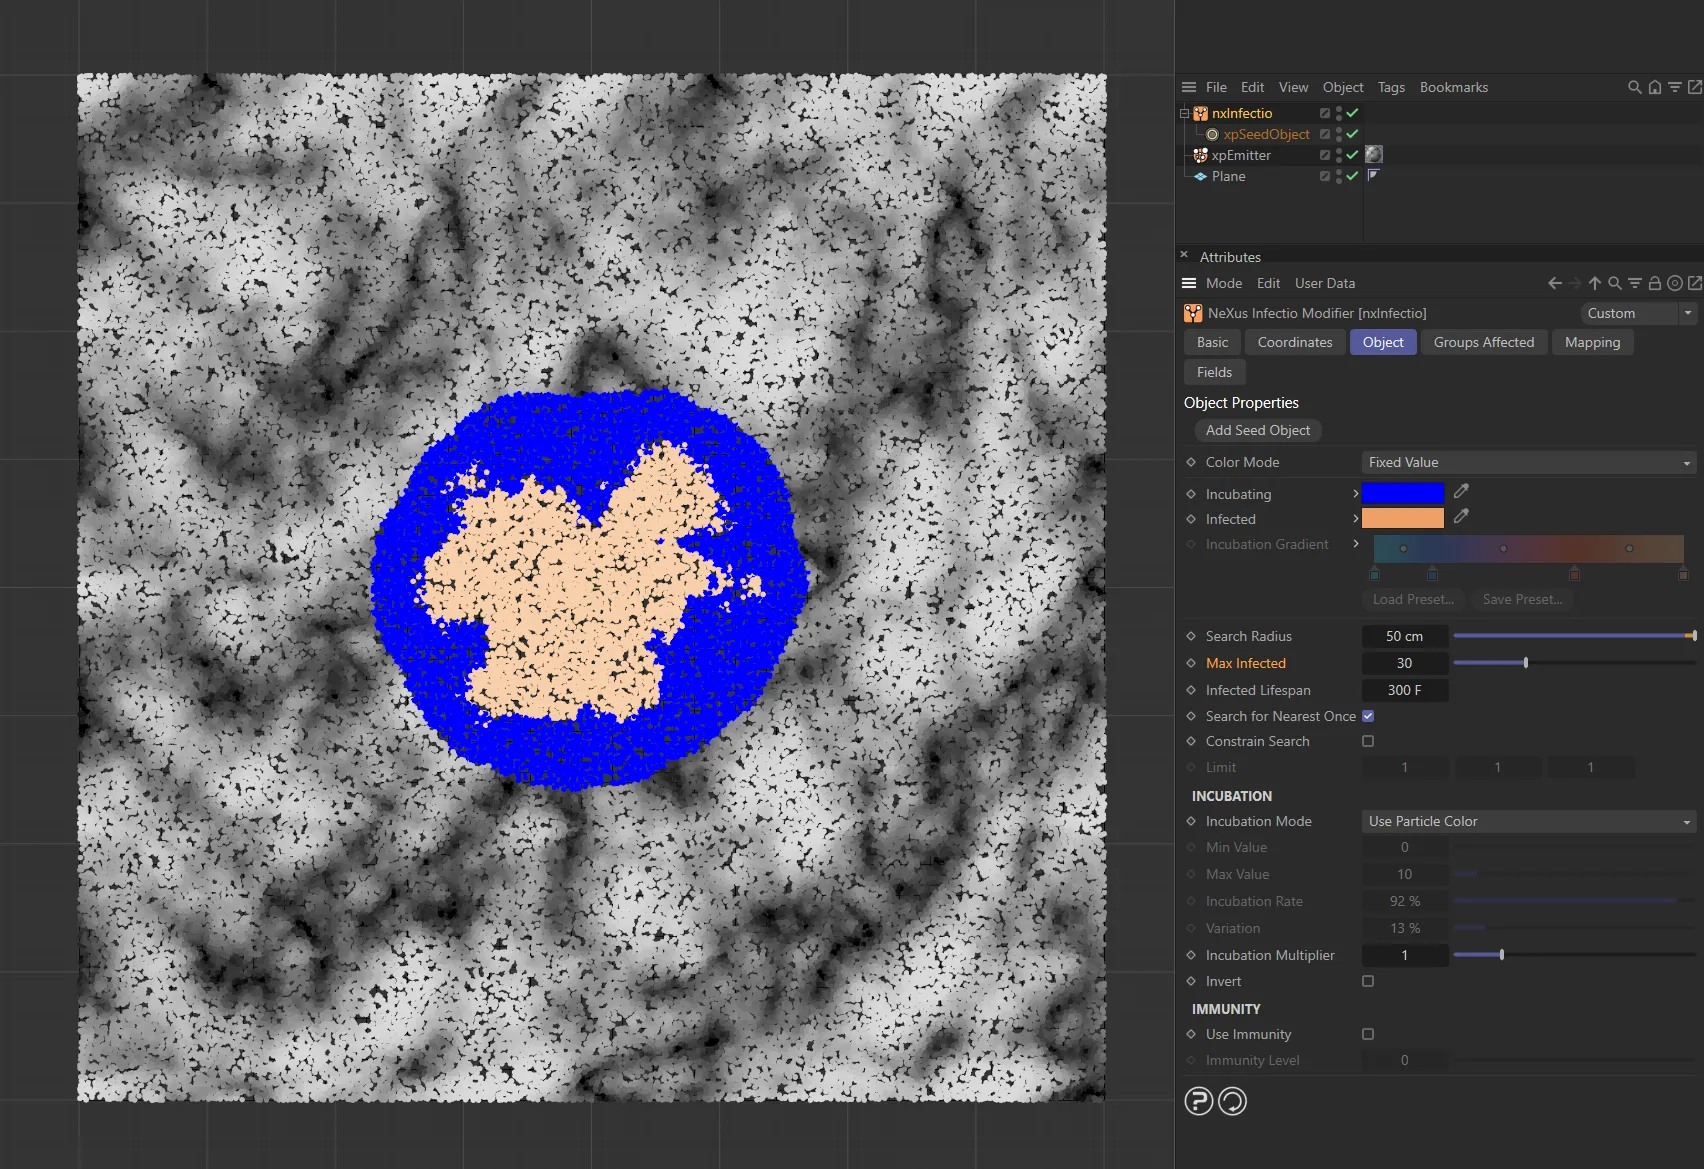Open the xpEmitter material thumbnail
Image resolution: width=1704 pixels, height=1169 pixels.
[x=1375, y=155]
